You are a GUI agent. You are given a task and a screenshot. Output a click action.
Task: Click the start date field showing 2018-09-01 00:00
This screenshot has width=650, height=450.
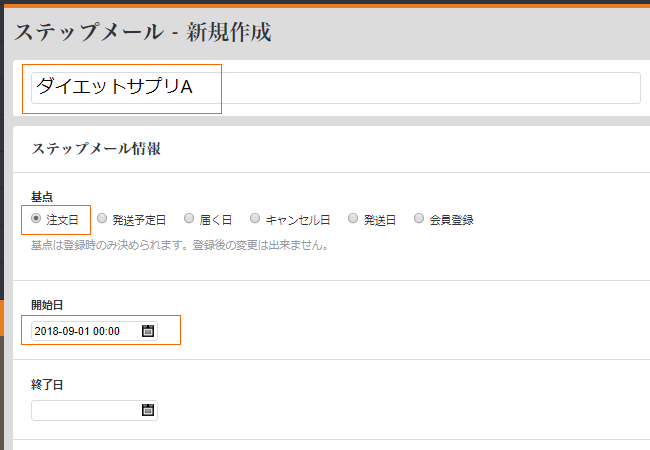click(x=84, y=331)
